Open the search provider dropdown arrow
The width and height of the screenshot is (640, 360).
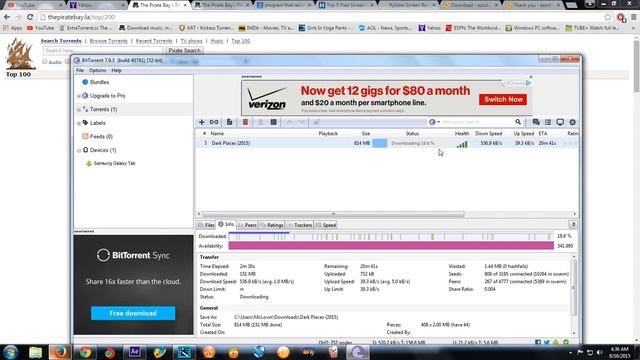point(439,122)
